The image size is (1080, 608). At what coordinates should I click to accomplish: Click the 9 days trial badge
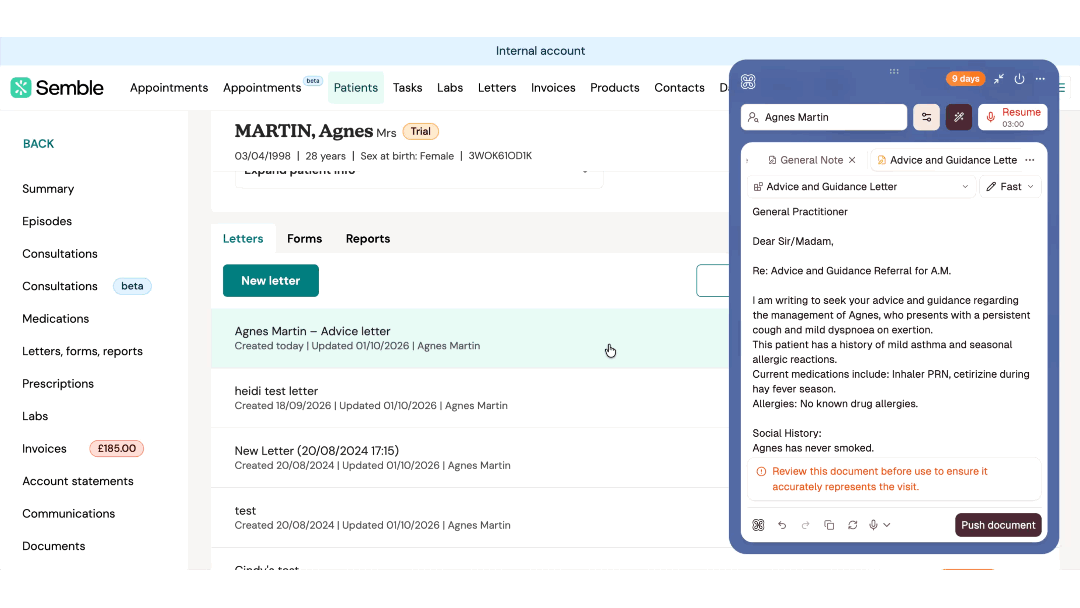[966, 78]
